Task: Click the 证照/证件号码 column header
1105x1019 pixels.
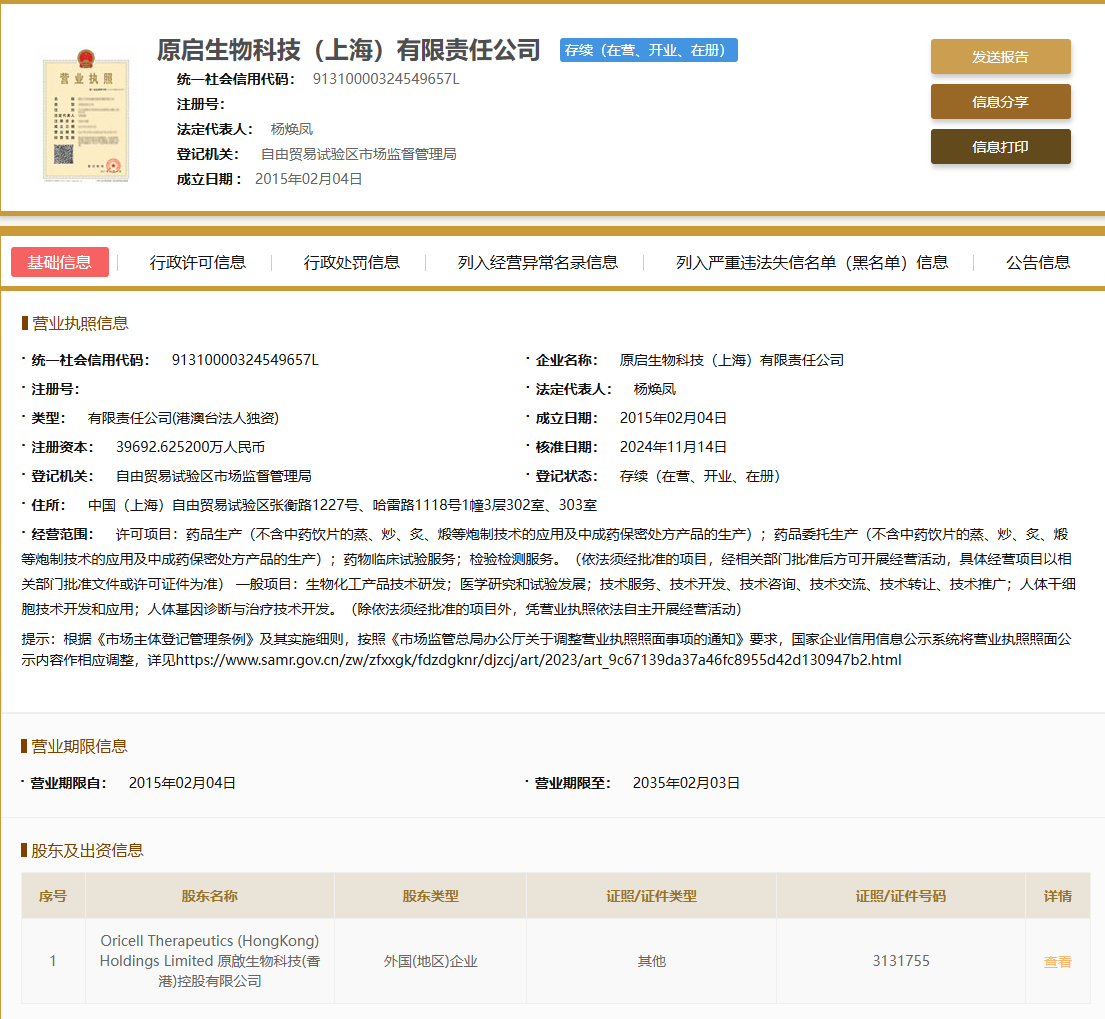Action: click(x=901, y=896)
